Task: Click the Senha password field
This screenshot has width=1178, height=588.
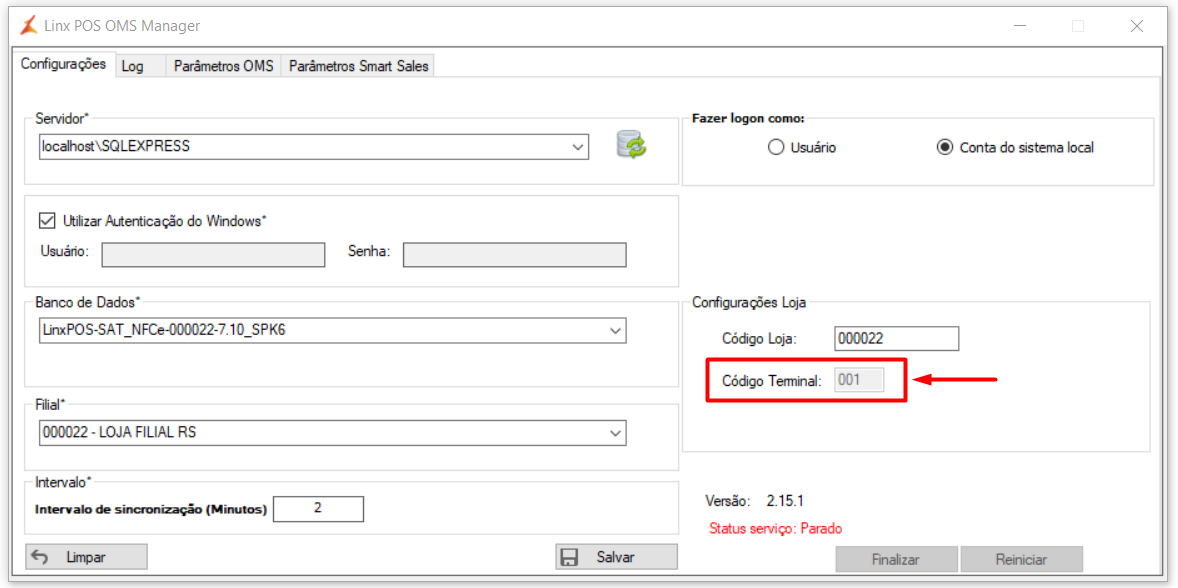Action: 515,255
